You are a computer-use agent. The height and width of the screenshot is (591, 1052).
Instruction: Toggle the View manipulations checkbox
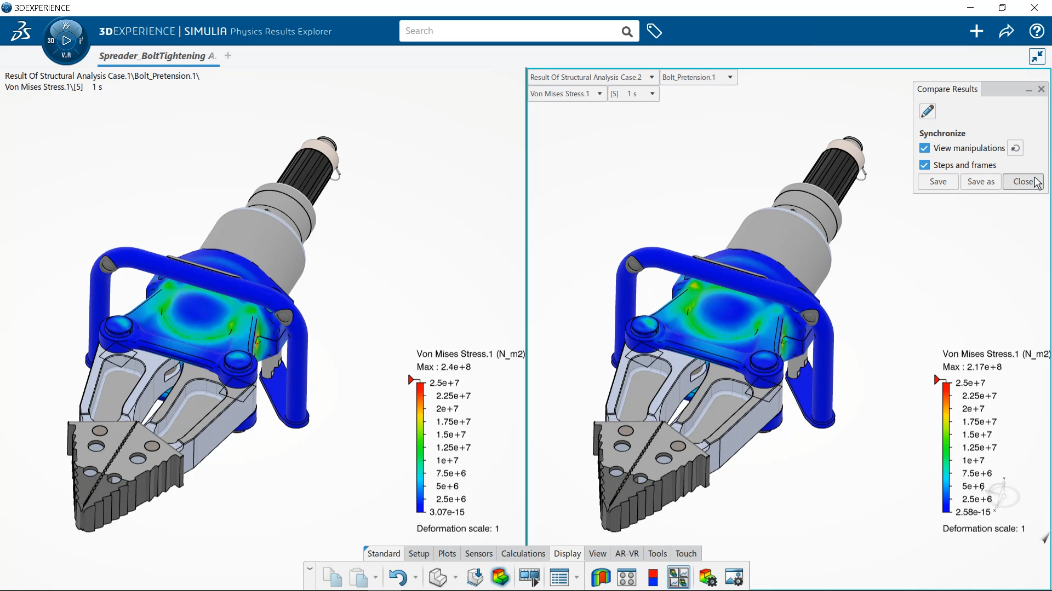925,148
